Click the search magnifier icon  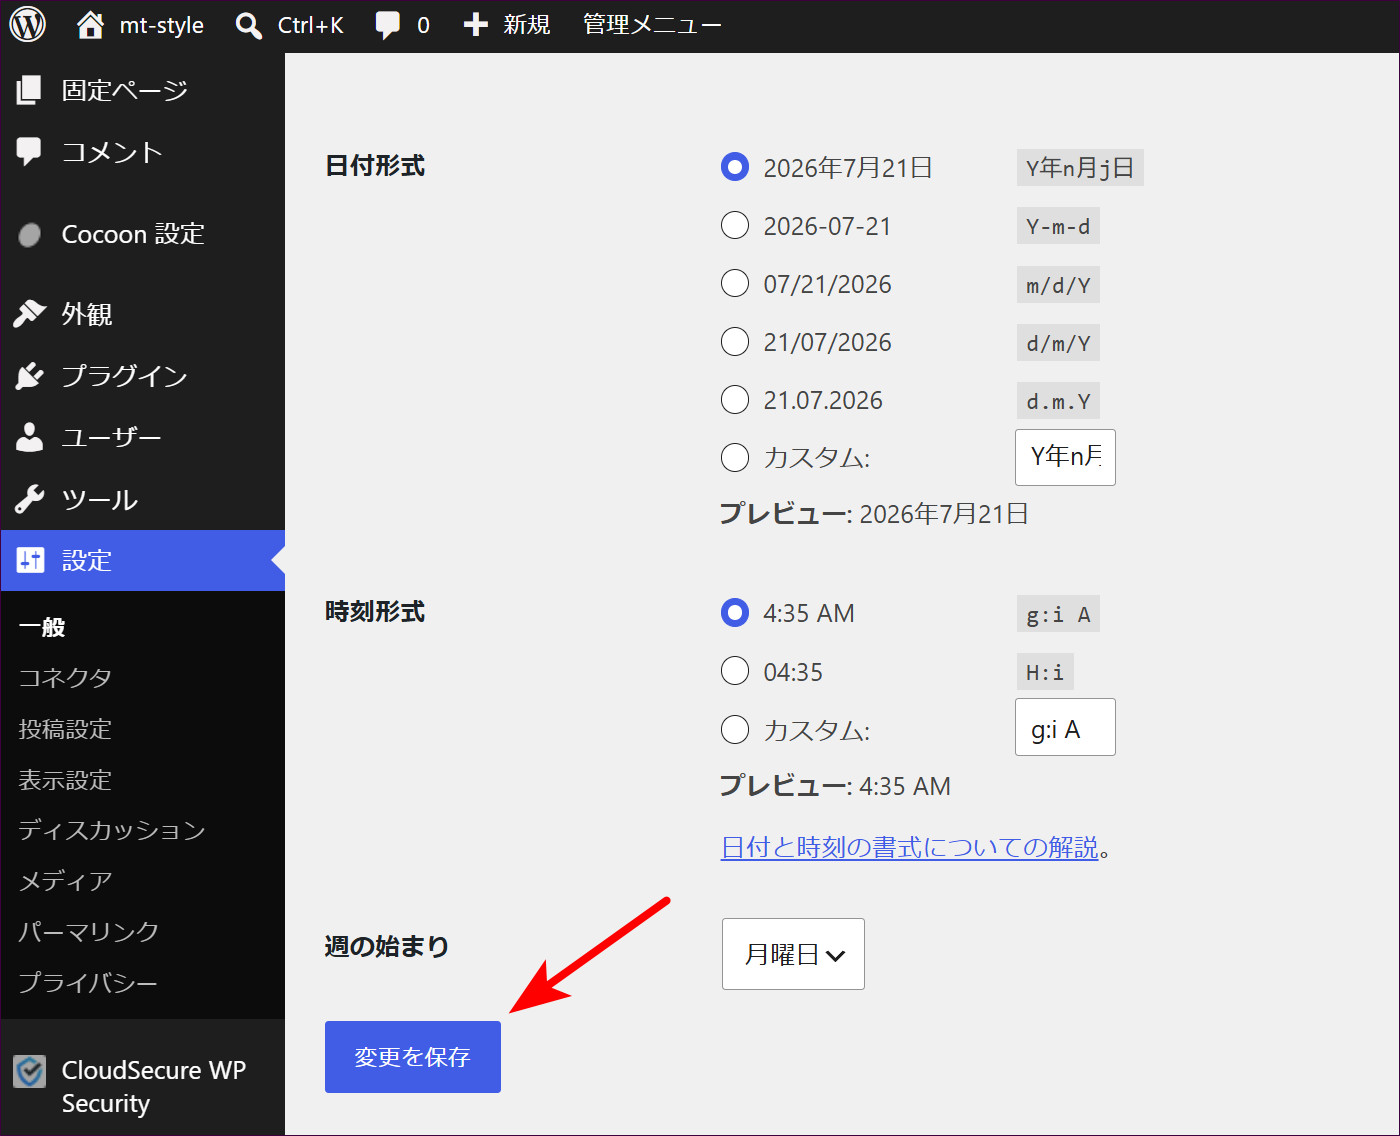[248, 25]
